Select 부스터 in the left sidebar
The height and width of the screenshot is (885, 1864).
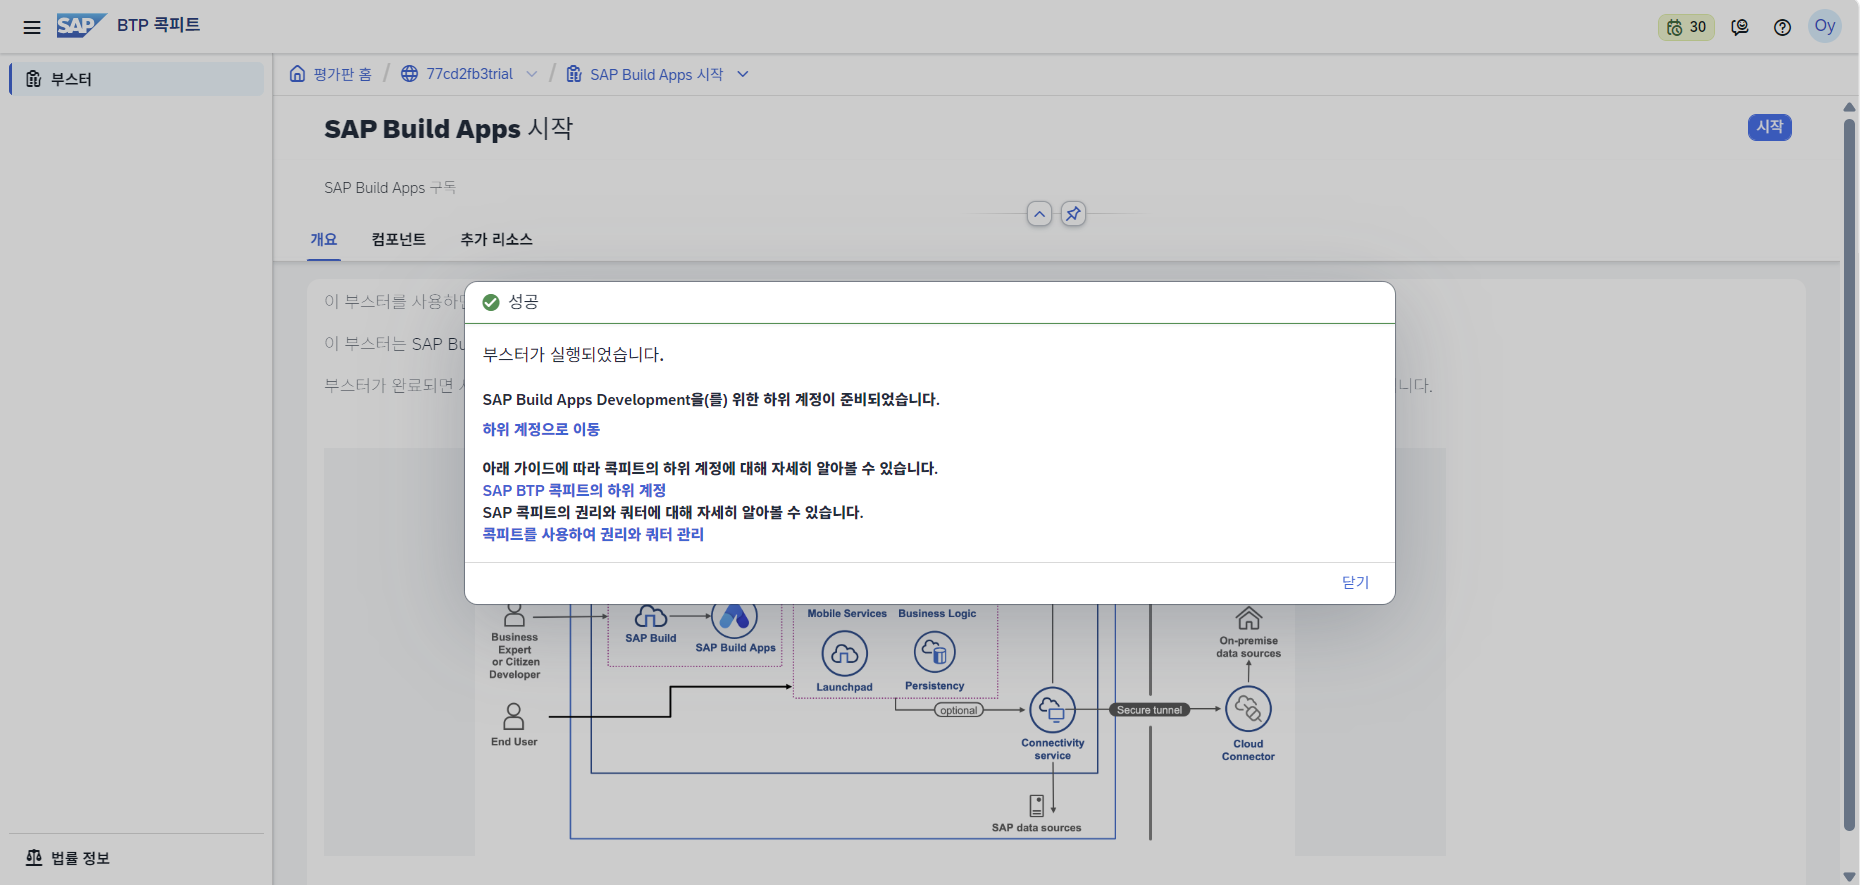point(137,79)
